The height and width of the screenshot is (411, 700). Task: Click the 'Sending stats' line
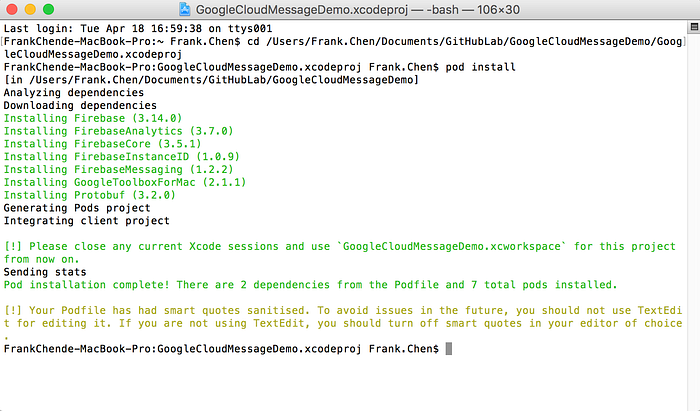[45, 272]
